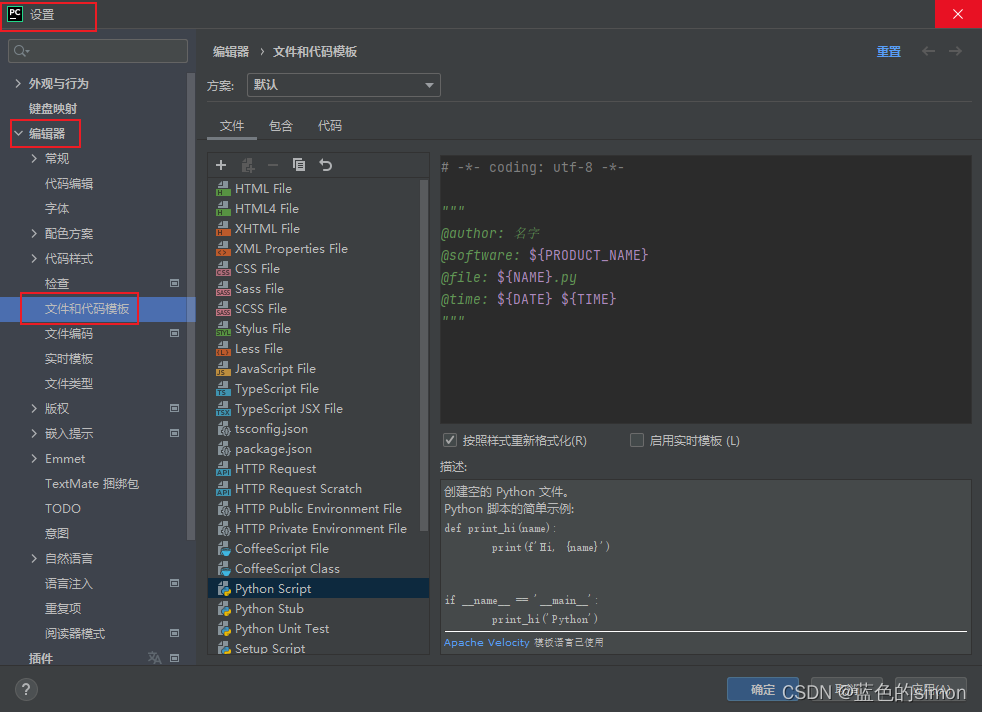The image size is (982, 712).
Task: Select 文件和代码模板 in settings tree
Action: pos(87,309)
